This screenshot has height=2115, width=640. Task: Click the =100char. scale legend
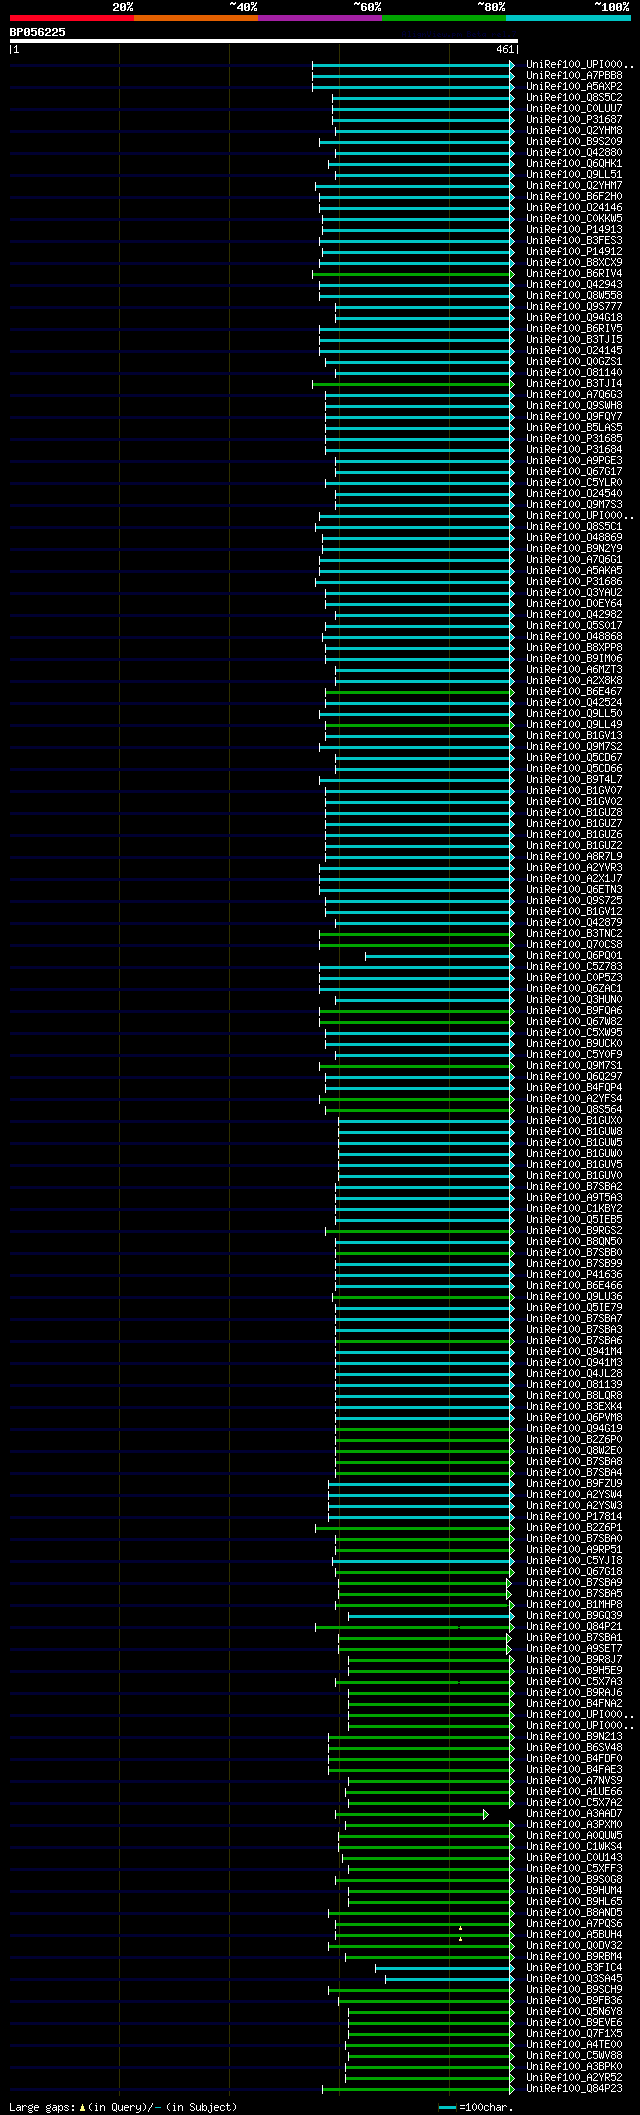point(476,2107)
